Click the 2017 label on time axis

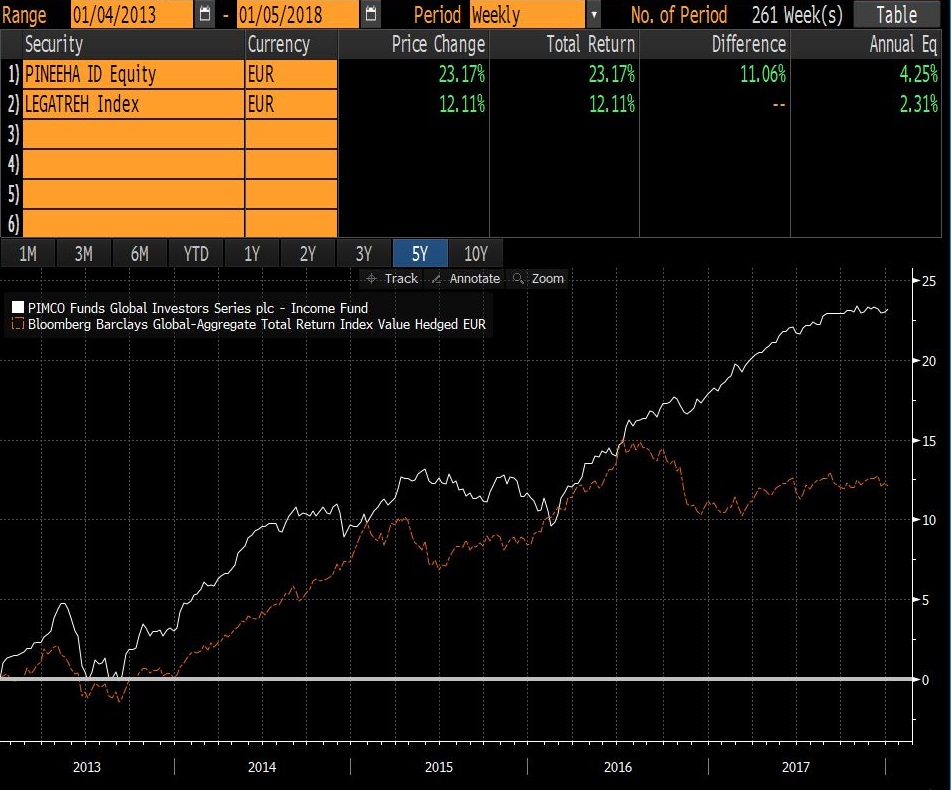coord(795,767)
